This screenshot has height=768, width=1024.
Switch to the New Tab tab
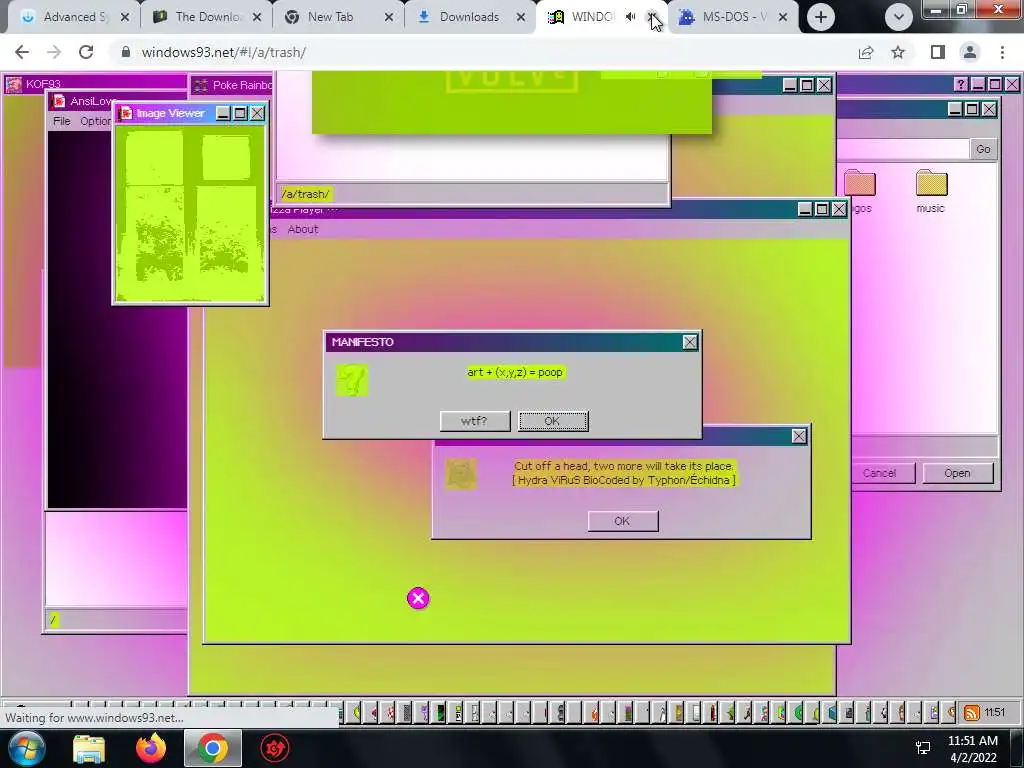point(339,17)
